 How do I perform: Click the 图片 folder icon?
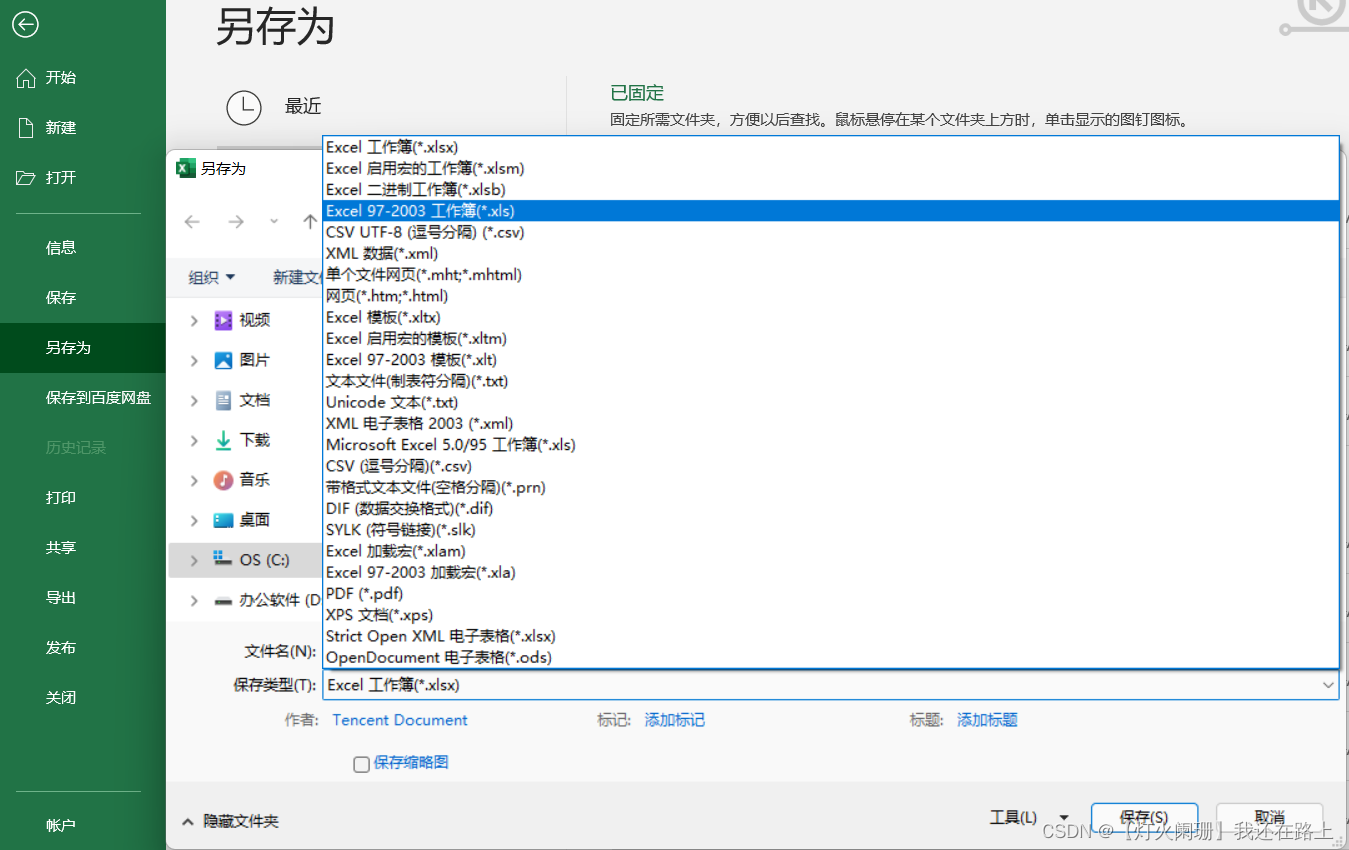pos(223,360)
